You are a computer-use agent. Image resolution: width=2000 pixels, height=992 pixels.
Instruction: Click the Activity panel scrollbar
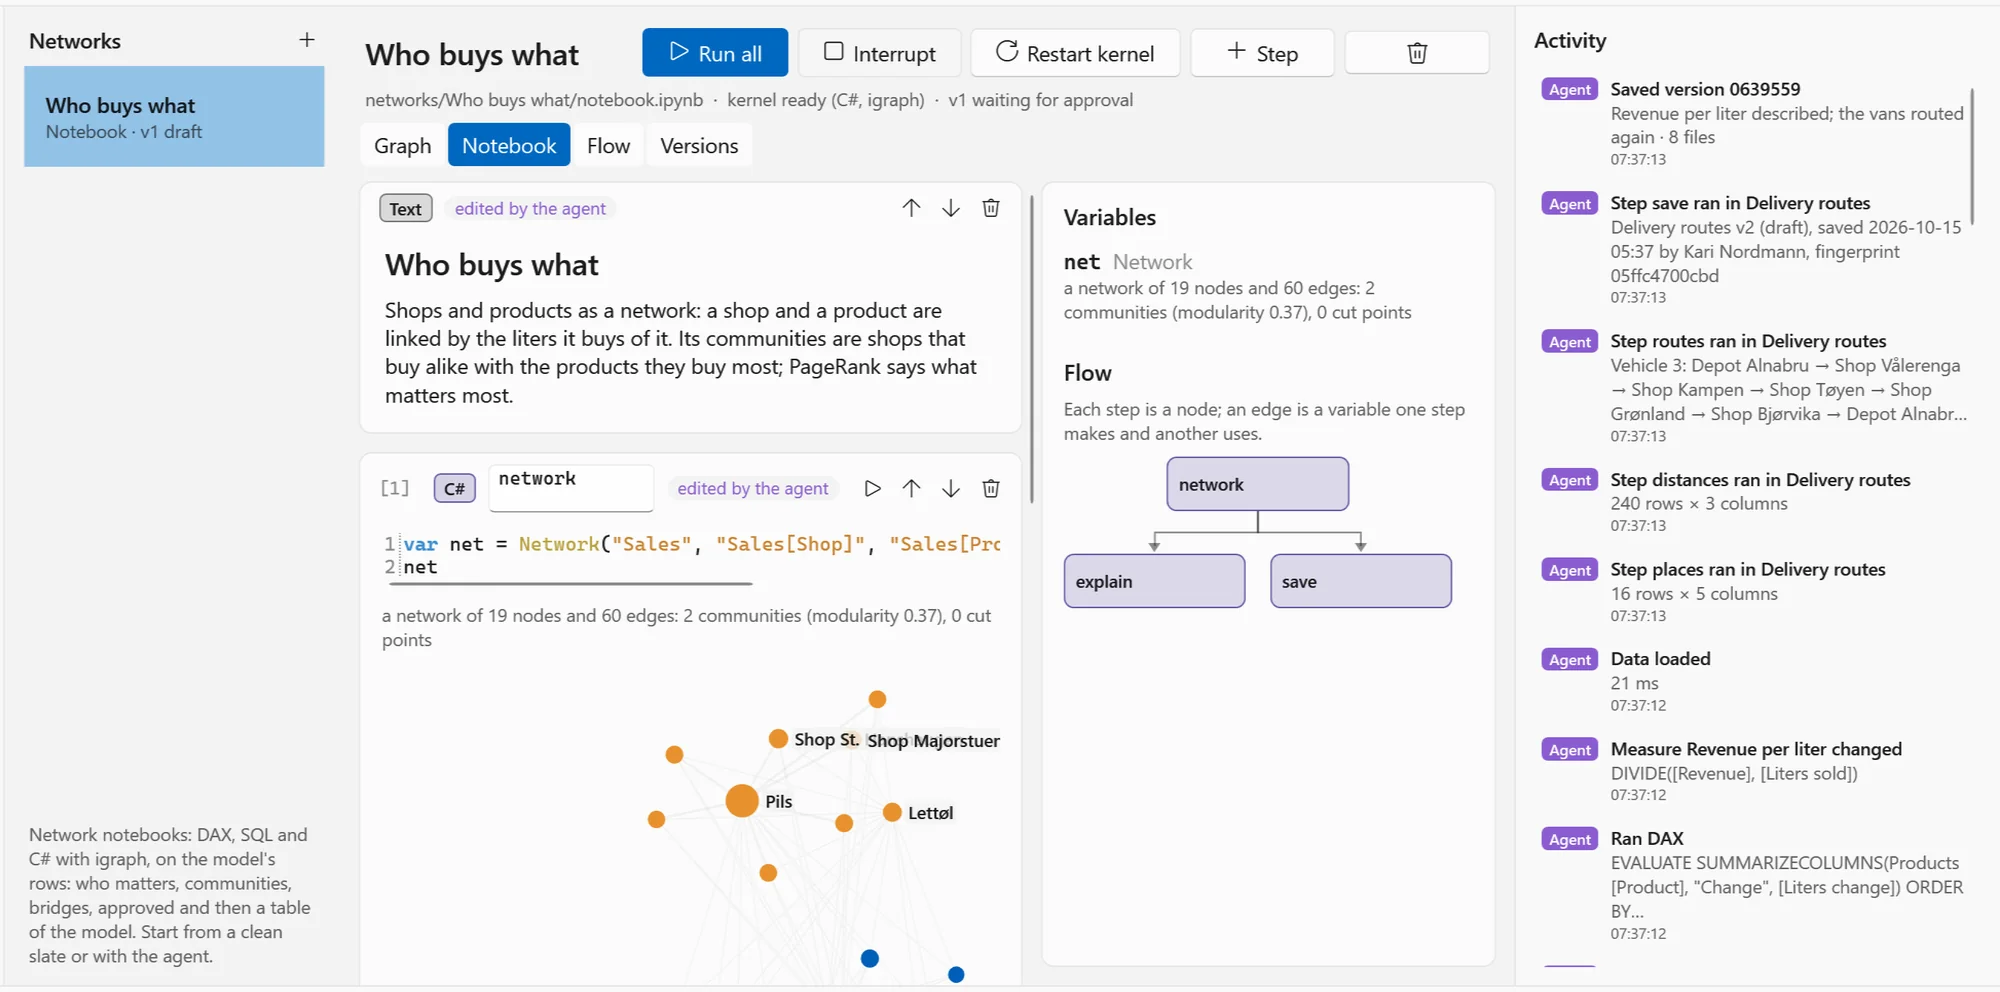coord(1972,156)
